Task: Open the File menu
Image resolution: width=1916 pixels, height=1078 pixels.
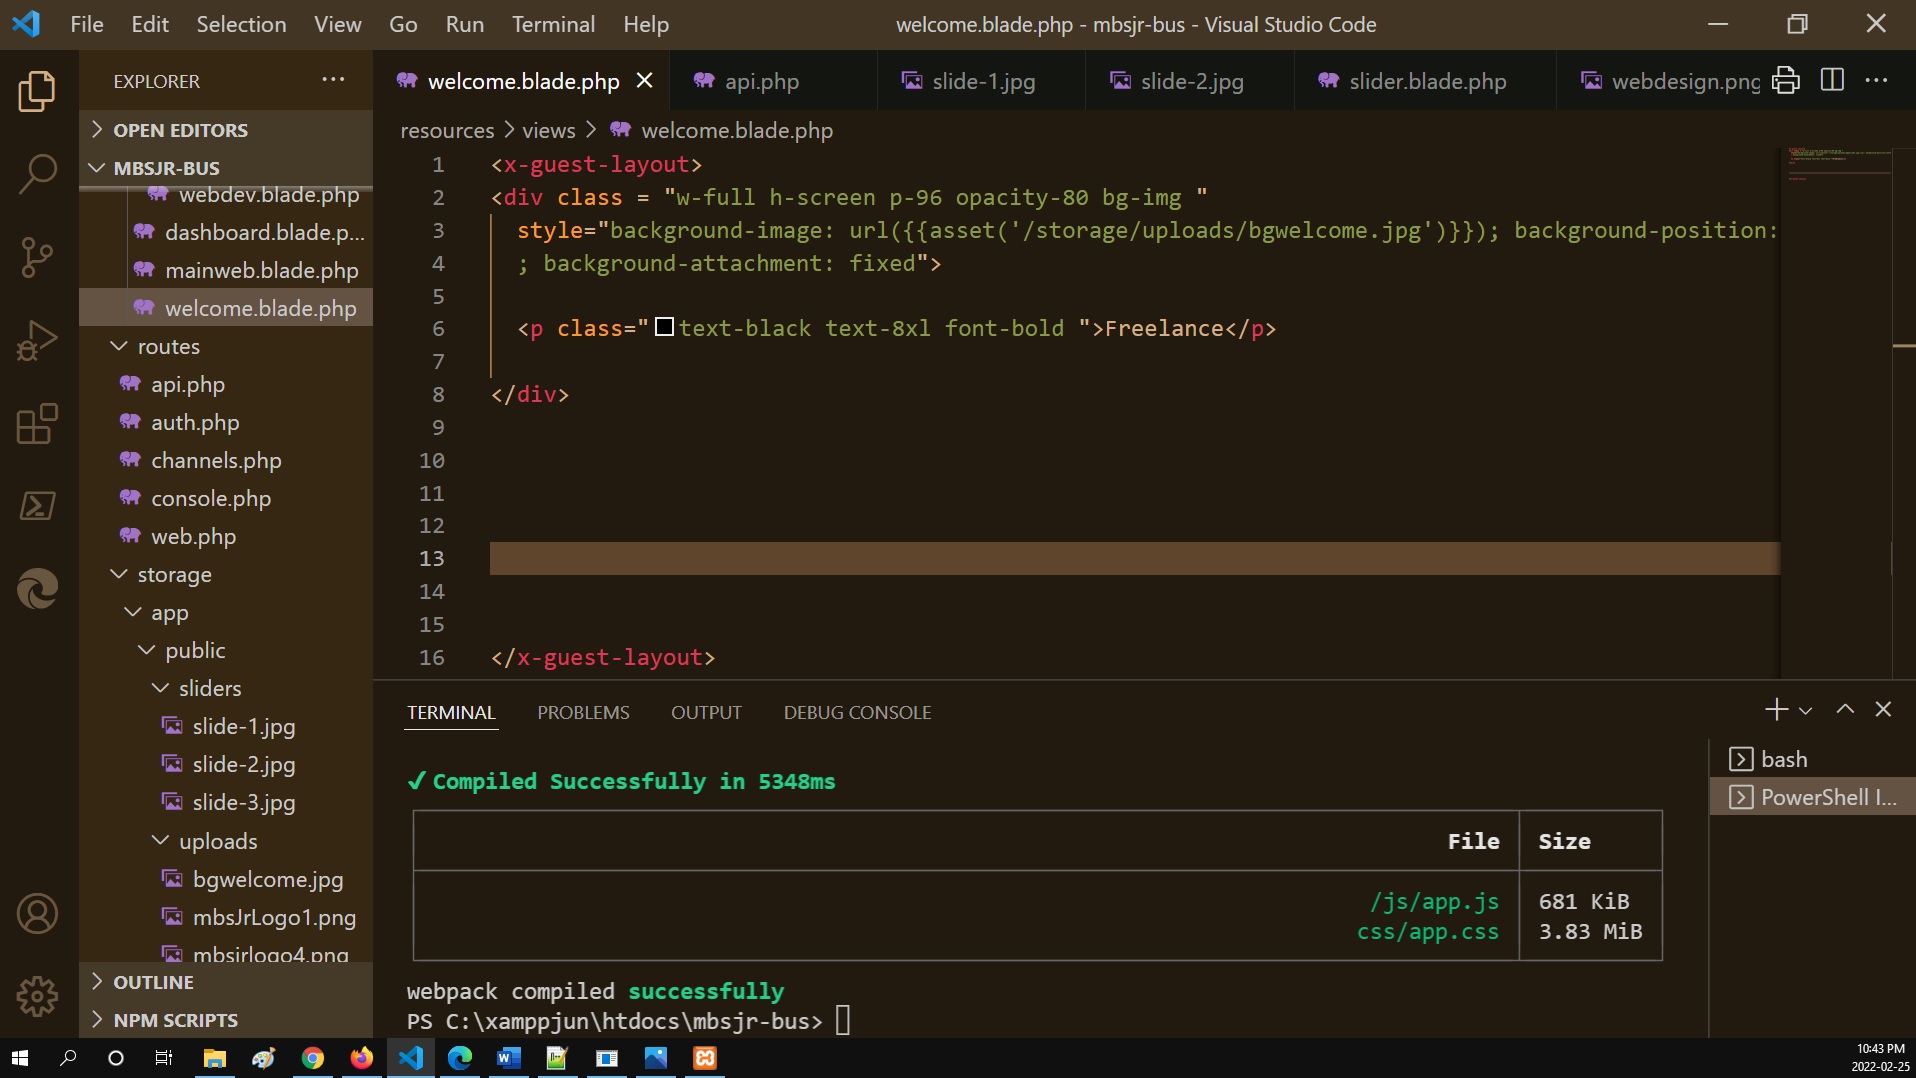Action: pyautogui.click(x=87, y=24)
